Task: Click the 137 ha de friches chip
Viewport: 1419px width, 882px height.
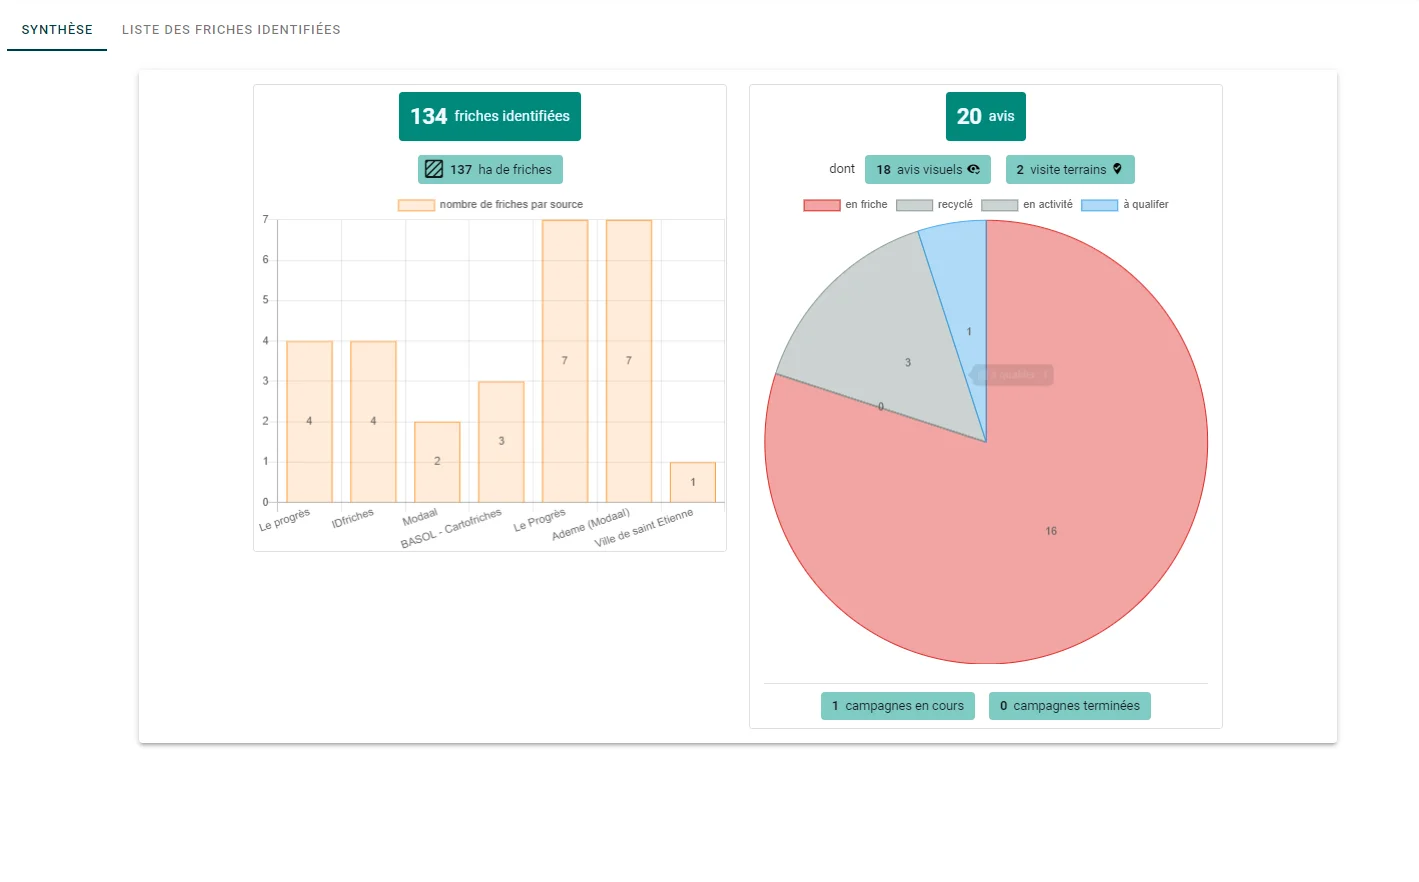Action: click(x=490, y=170)
